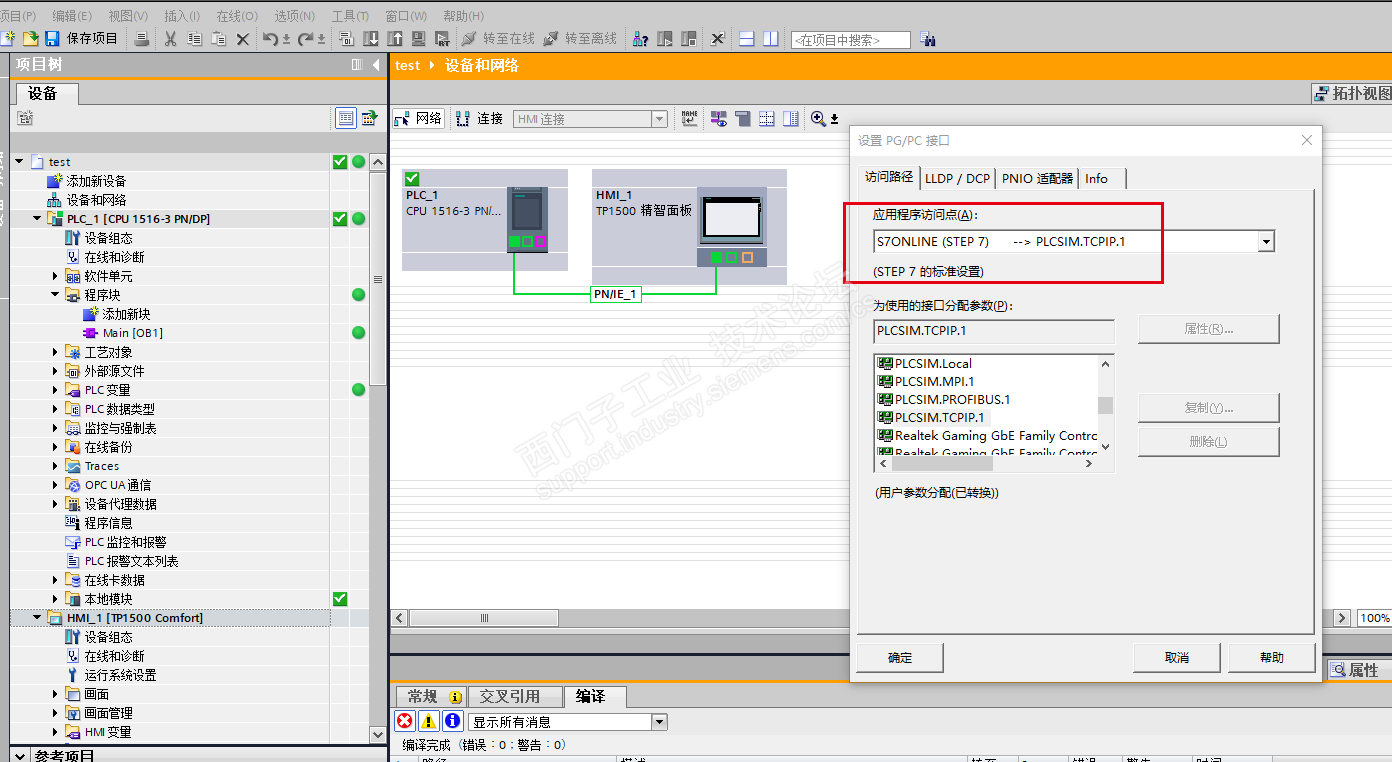
Task: Toggle the Connections mode button
Action: click(479, 119)
